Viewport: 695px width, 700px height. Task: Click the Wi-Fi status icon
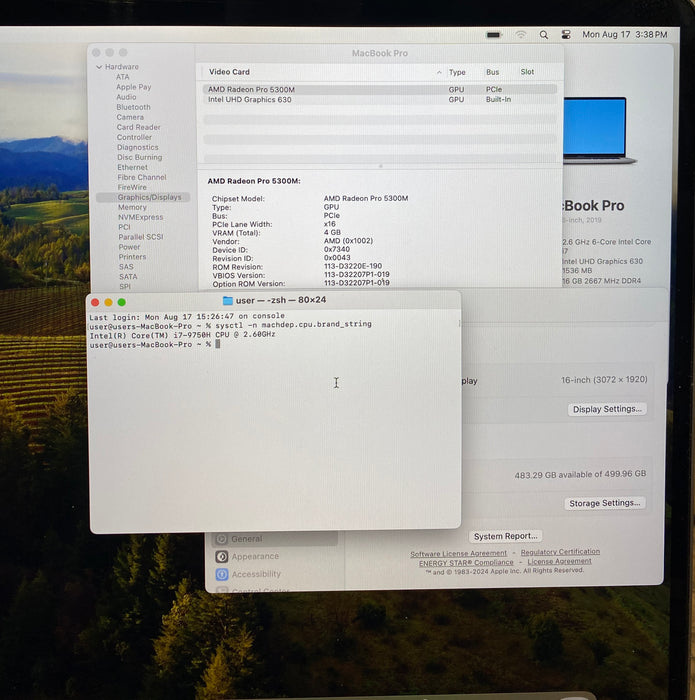520,35
